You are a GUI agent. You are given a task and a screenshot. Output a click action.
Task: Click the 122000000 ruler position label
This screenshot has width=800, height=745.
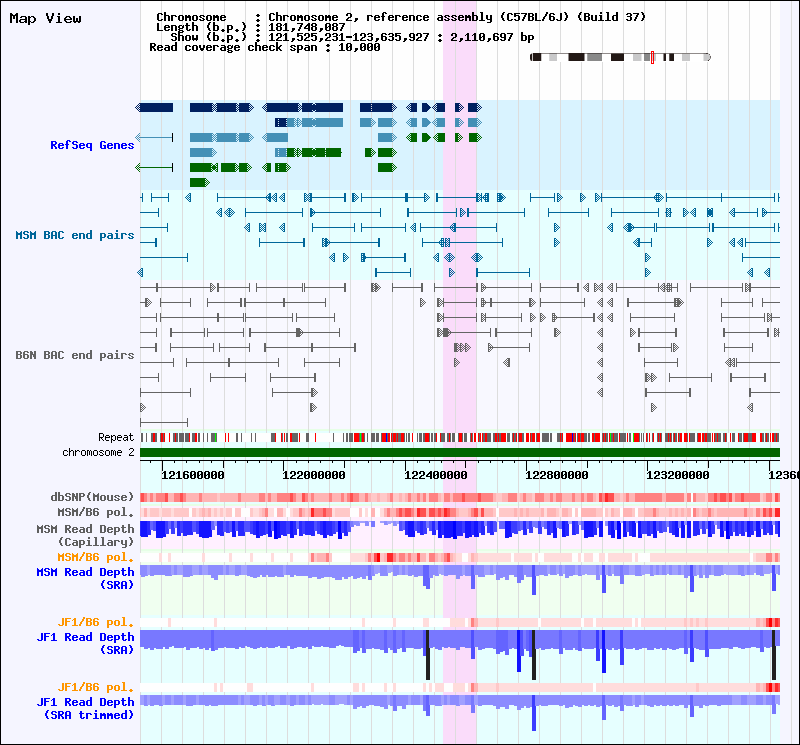[314, 476]
